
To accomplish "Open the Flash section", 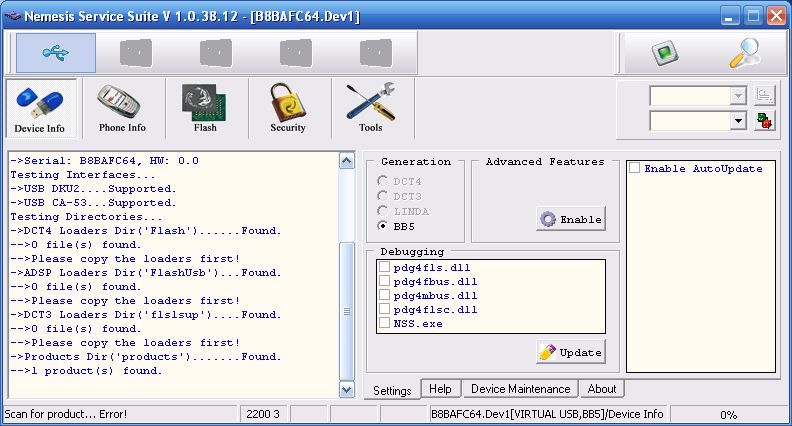I will coord(205,108).
